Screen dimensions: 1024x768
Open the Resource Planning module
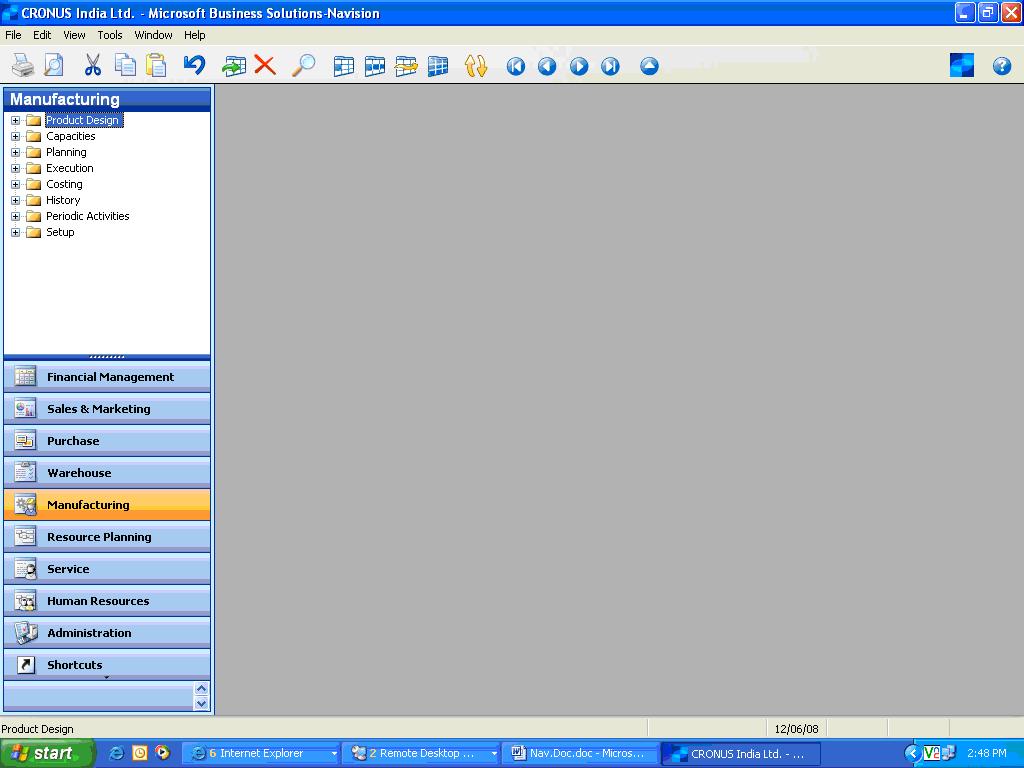pos(107,537)
